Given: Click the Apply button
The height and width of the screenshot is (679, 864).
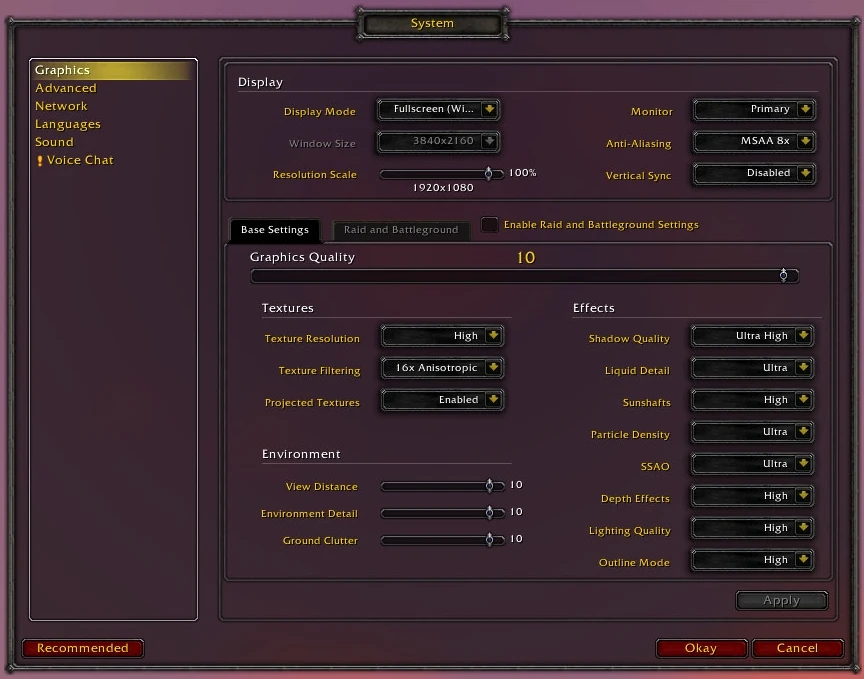Looking at the screenshot, I should coord(781,600).
